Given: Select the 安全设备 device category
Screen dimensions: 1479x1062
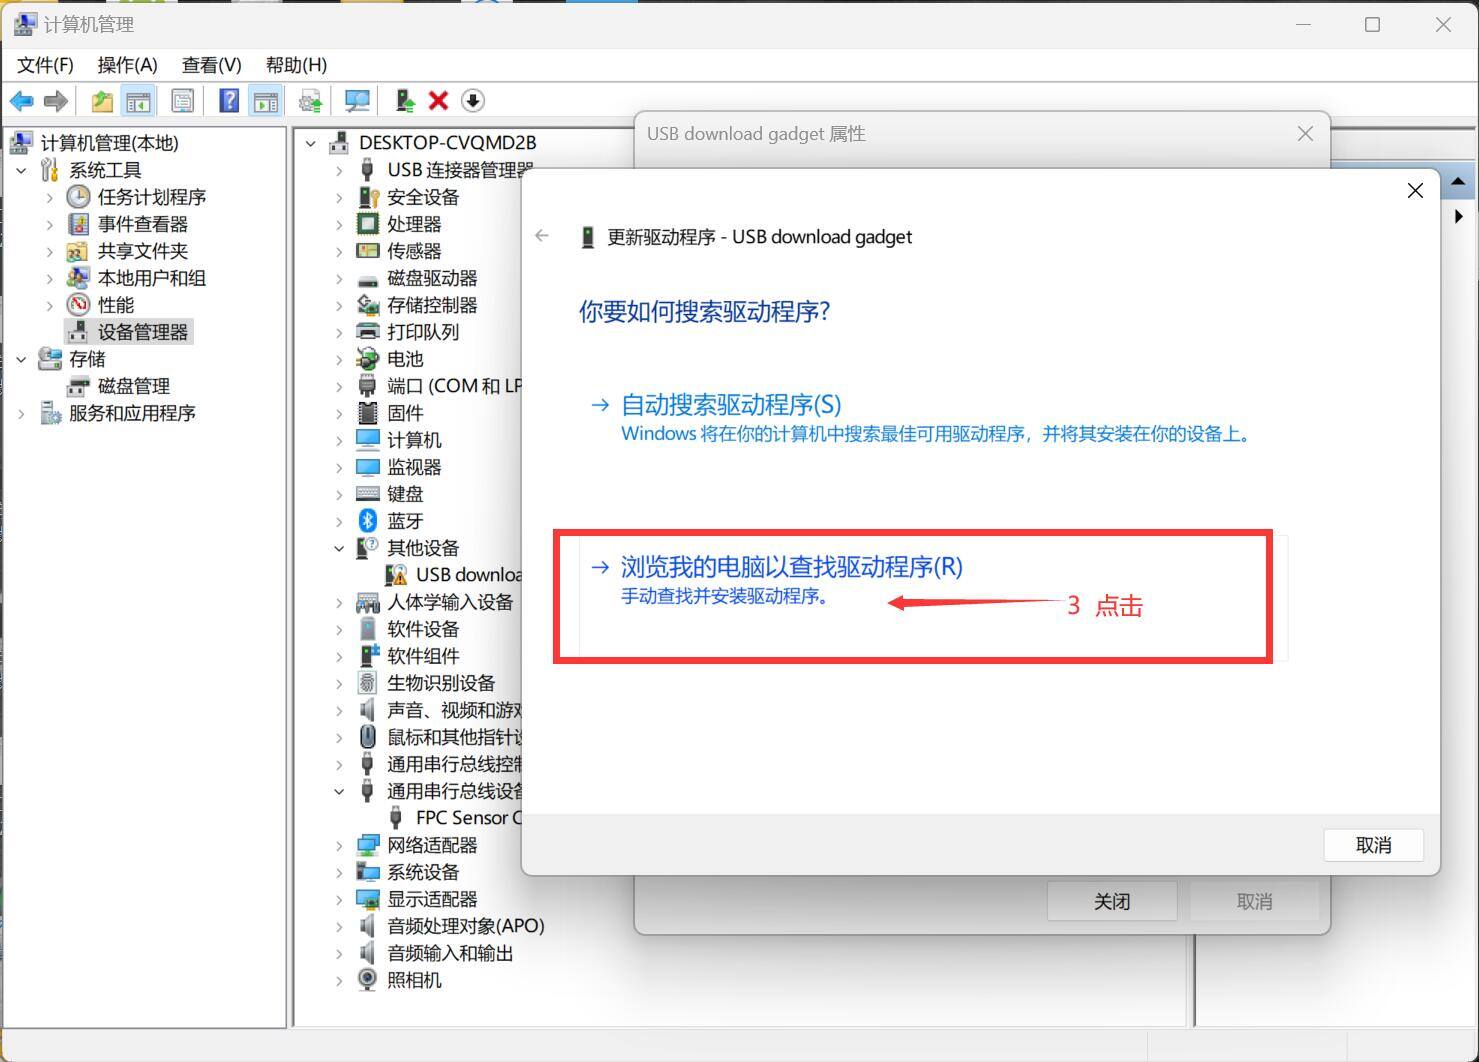Looking at the screenshot, I should click(423, 197).
